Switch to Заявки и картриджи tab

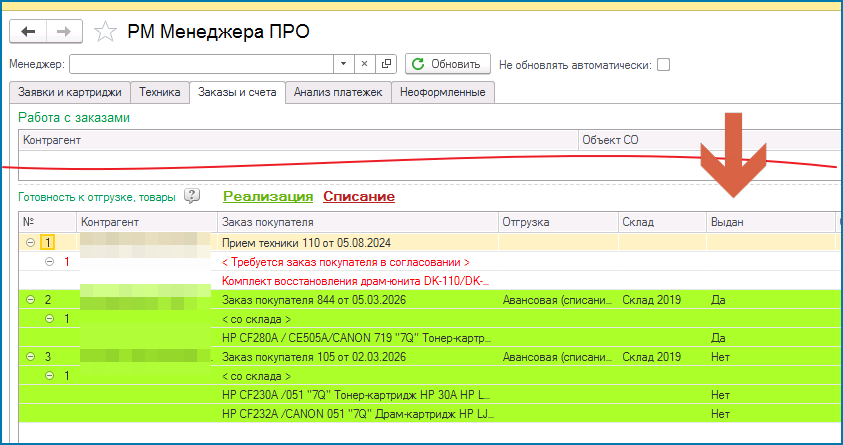click(70, 92)
